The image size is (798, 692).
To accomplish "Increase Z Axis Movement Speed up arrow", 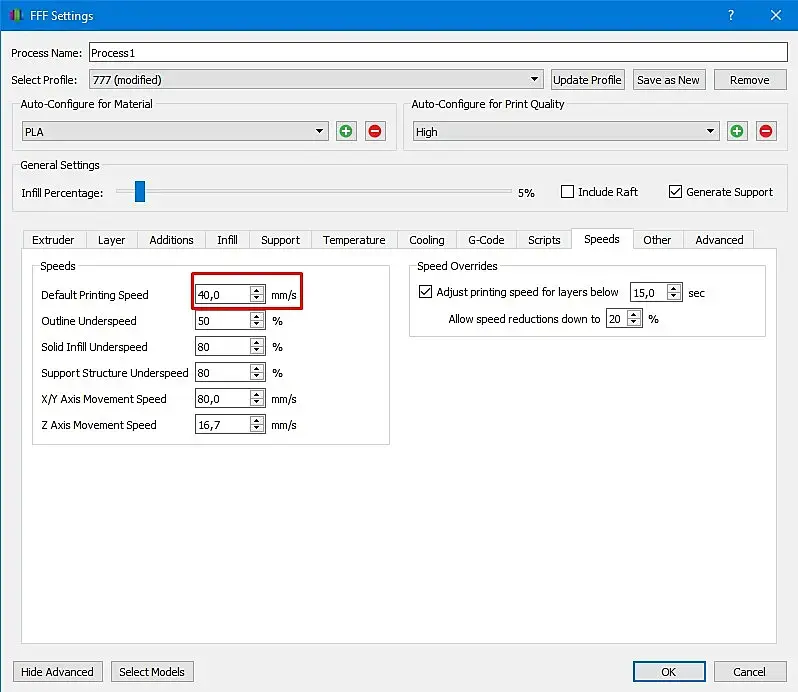I will pyautogui.click(x=257, y=420).
